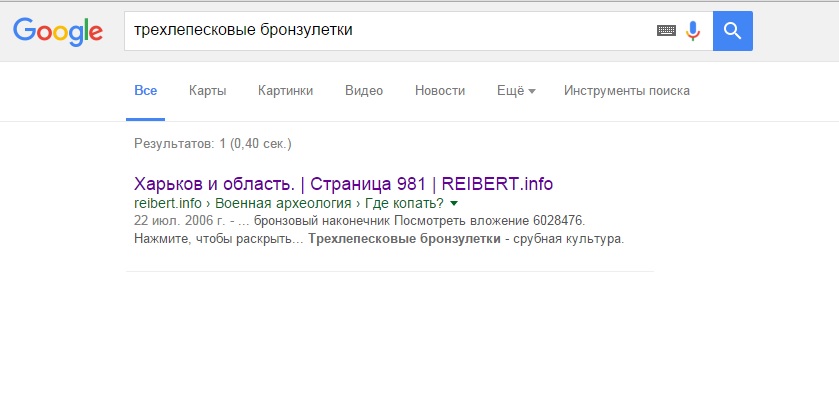Open the on-screen keyboard icon
The width and height of the screenshot is (839, 407).
(x=666, y=30)
